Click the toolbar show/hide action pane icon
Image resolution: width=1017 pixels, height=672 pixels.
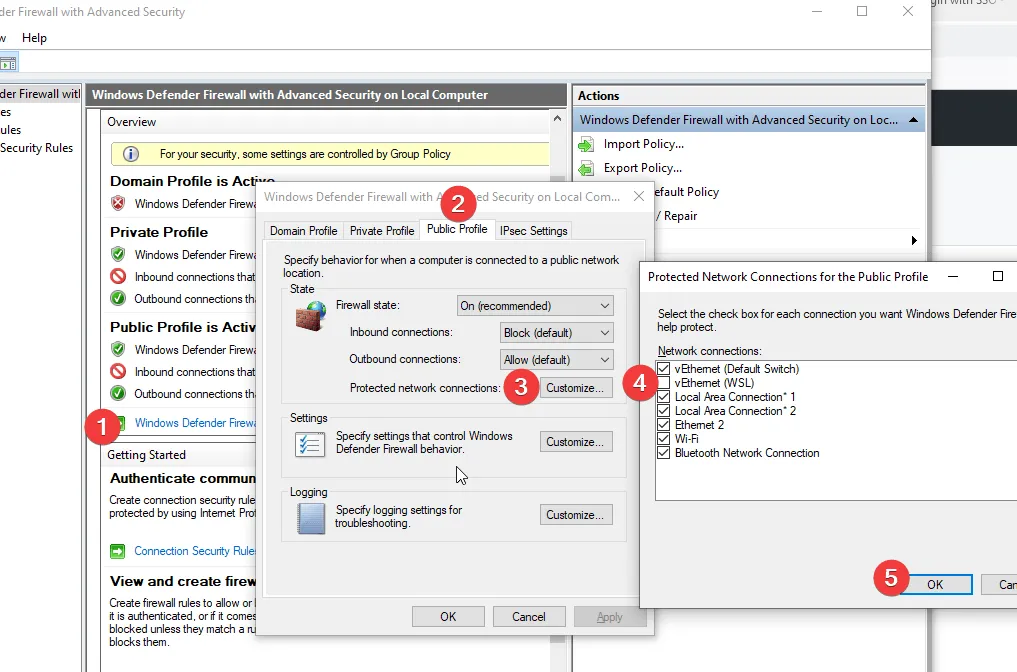(8, 64)
